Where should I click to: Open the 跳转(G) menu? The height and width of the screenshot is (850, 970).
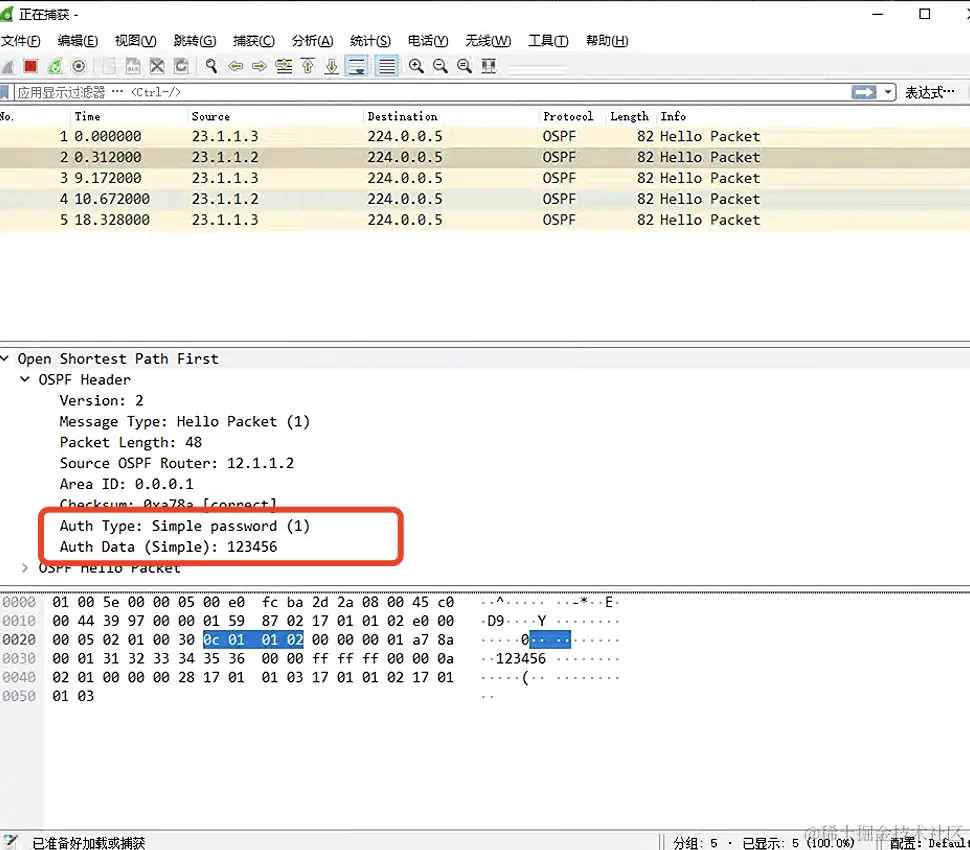point(195,41)
